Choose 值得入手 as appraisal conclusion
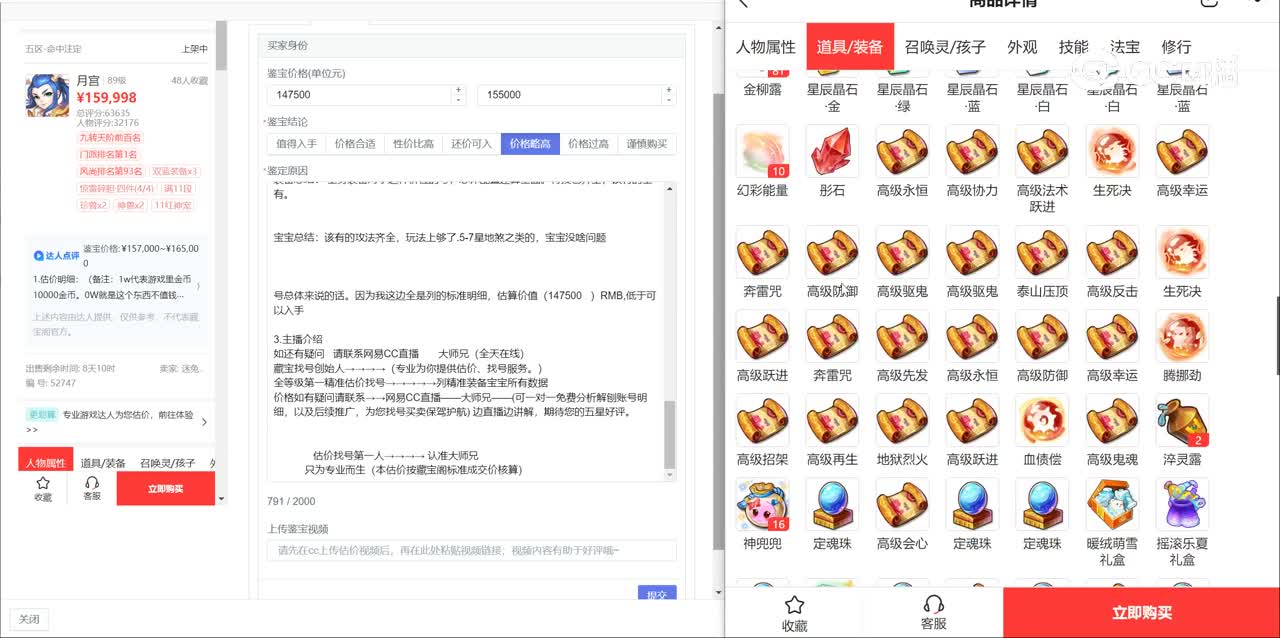 click(x=296, y=144)
